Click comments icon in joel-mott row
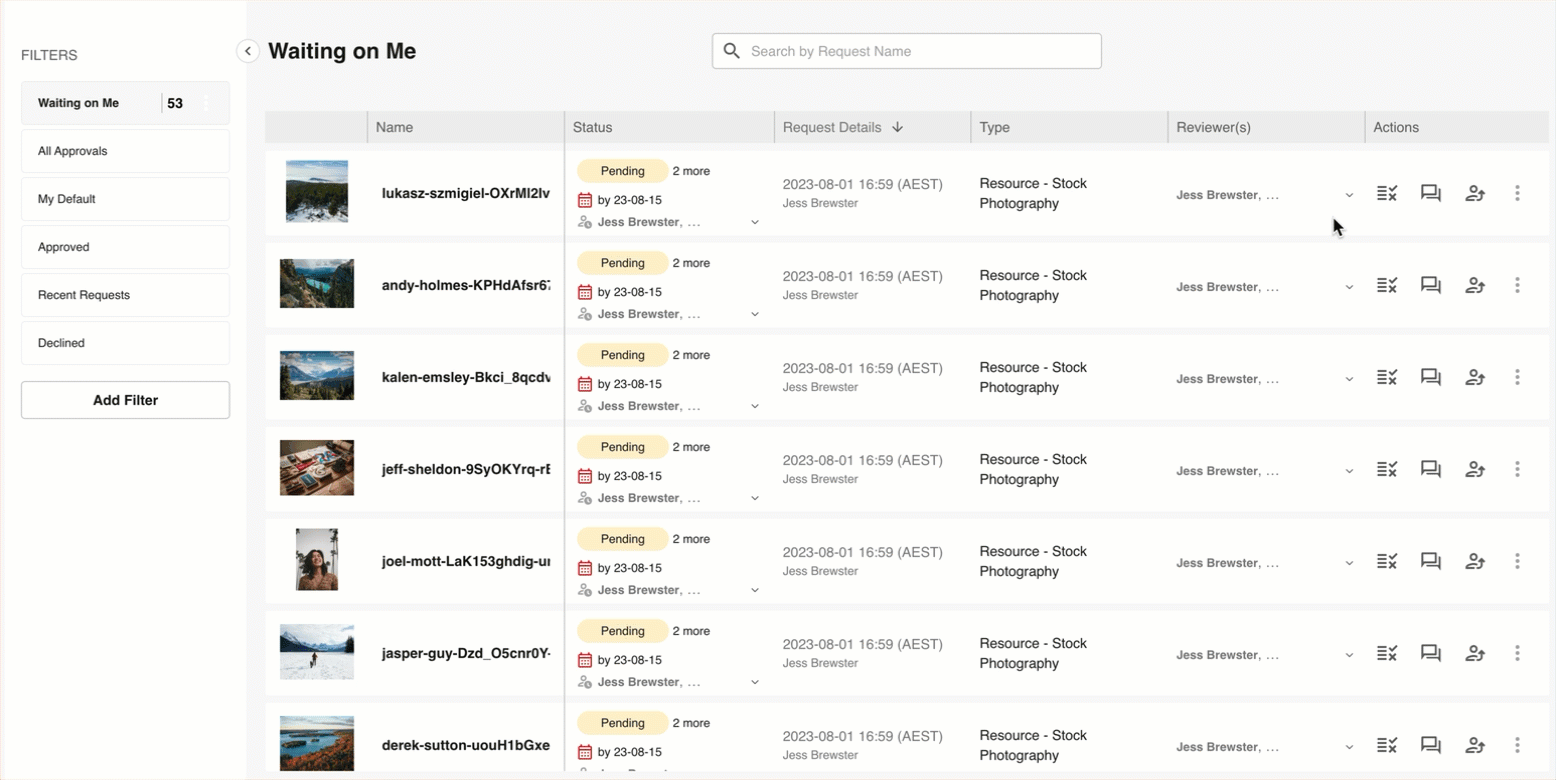The image size is (1556, 780). pos(1430,562)
